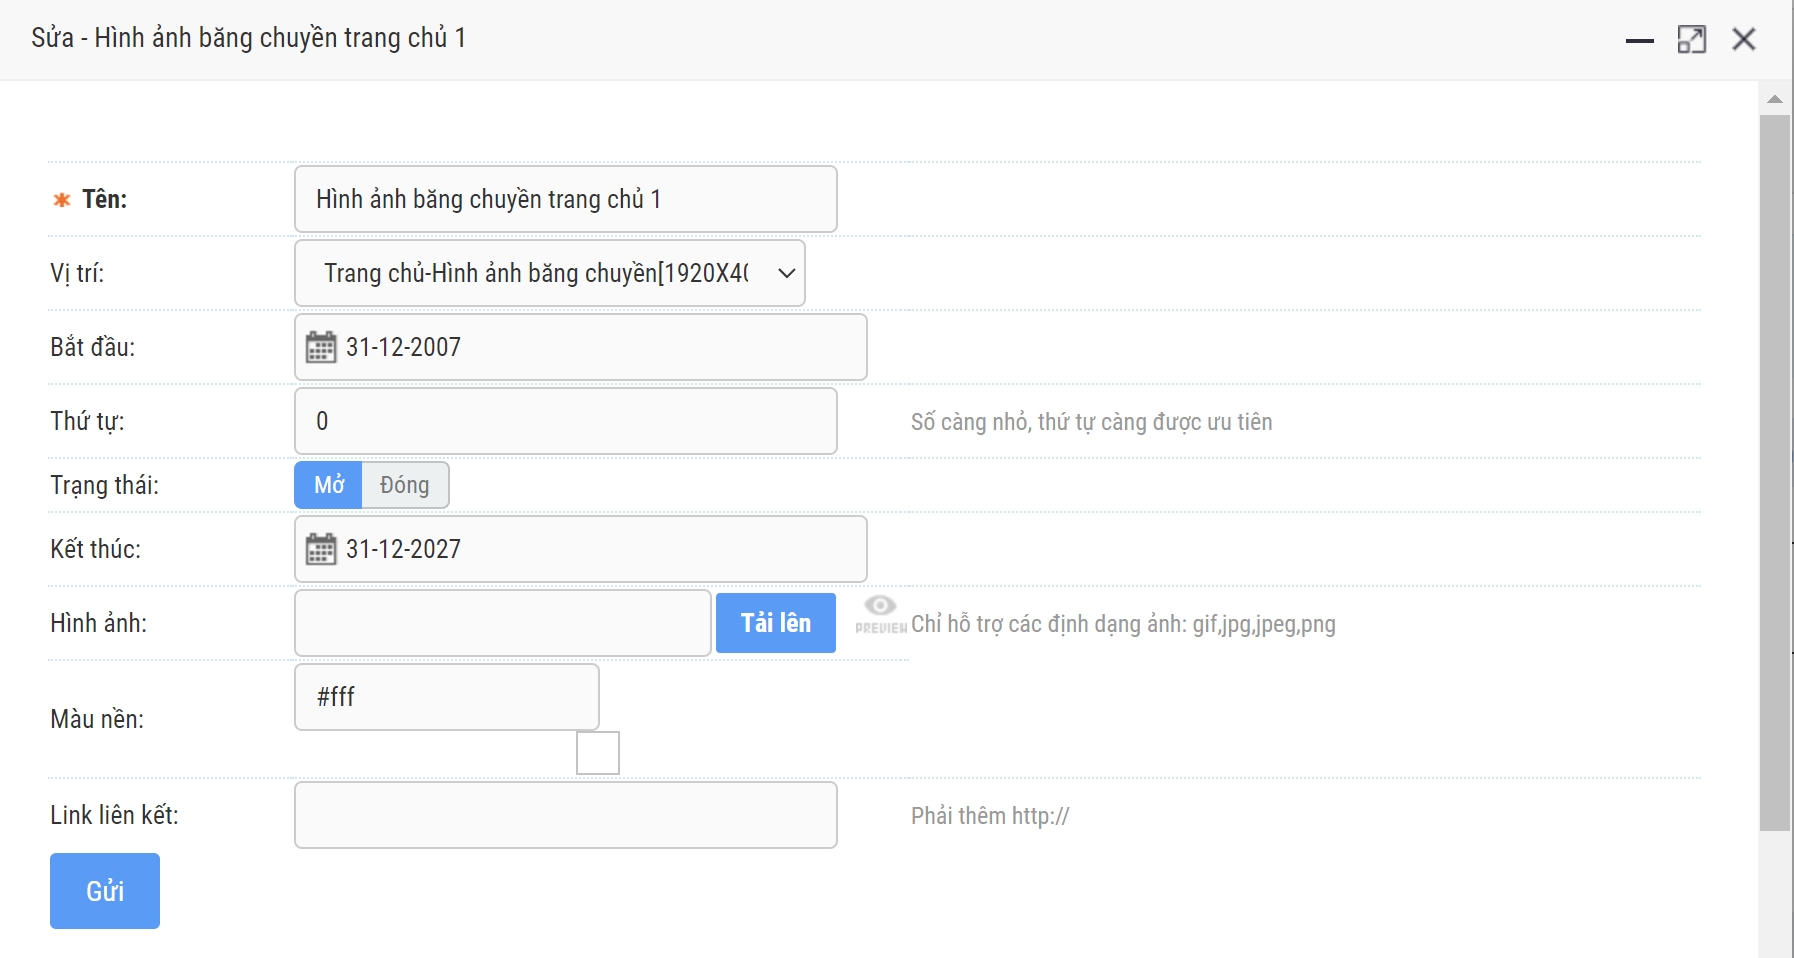Click the white Màu nền color swatch

598,753
